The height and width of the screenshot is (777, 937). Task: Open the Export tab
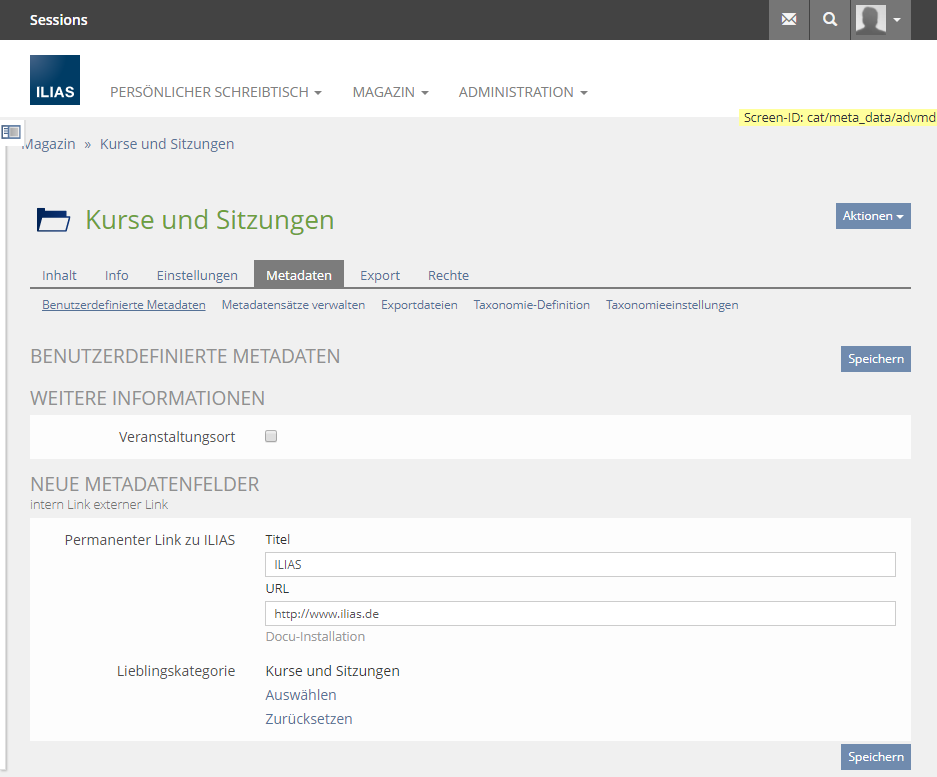point(380,275)
